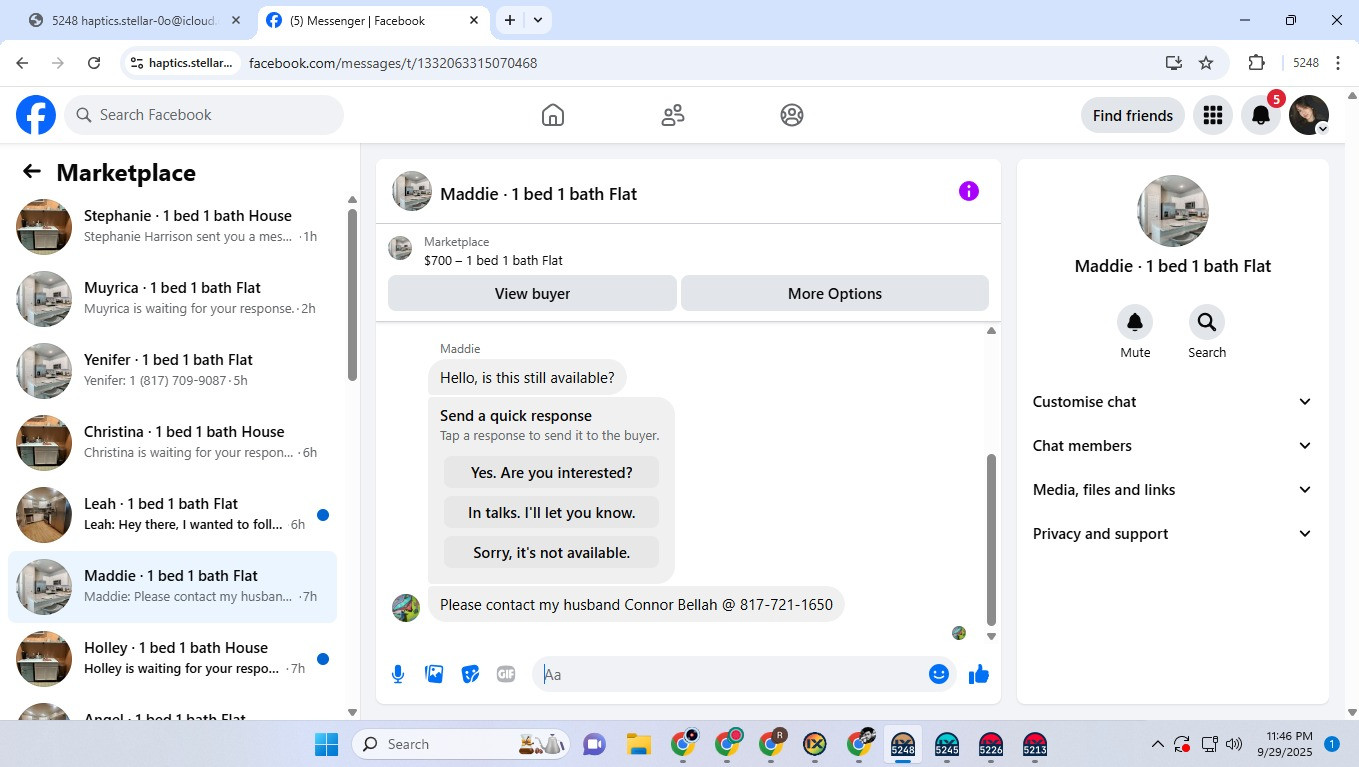
Task: Expand Media, files and links section
Action: 1172,490
